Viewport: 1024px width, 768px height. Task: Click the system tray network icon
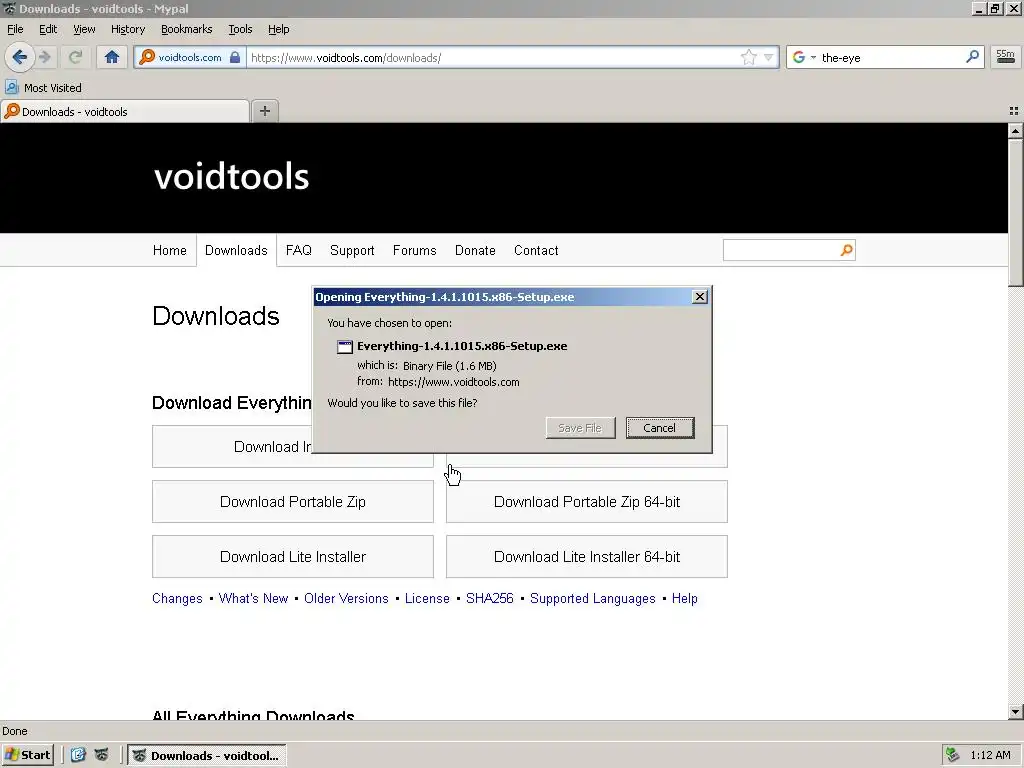click(953, 755)
